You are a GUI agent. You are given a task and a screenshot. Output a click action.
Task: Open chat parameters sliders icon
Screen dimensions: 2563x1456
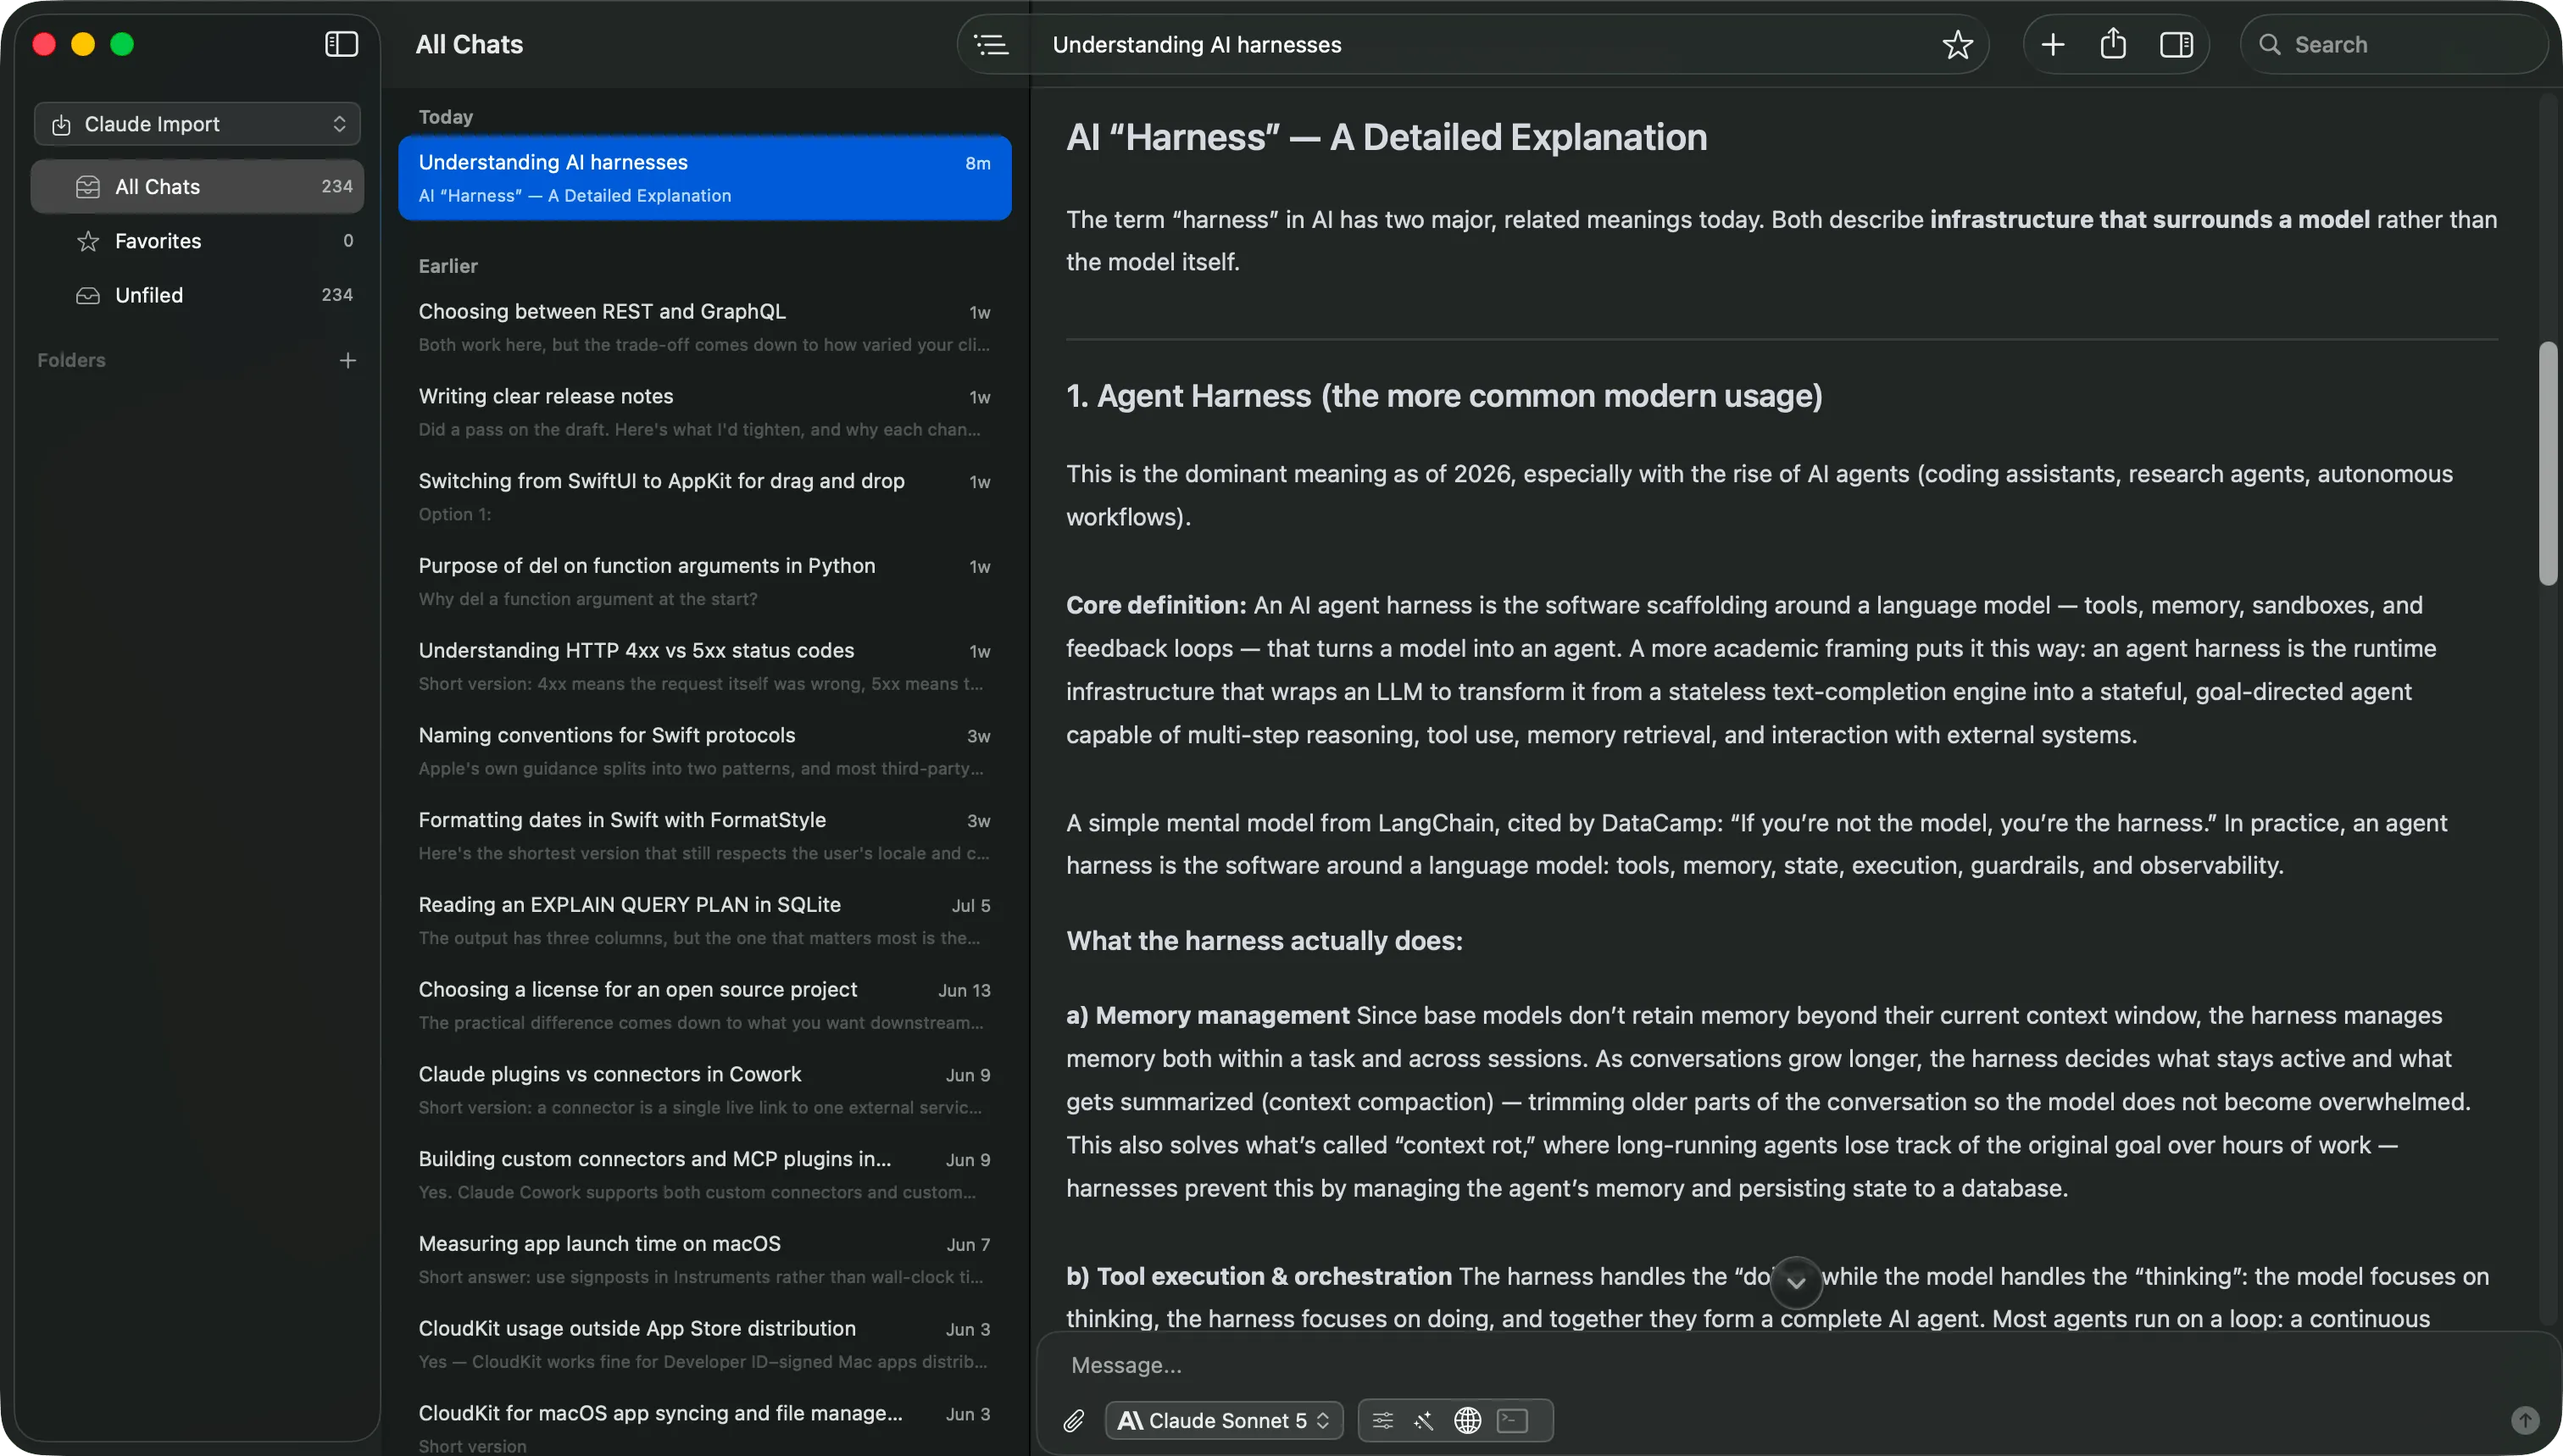[1382, 1420]
